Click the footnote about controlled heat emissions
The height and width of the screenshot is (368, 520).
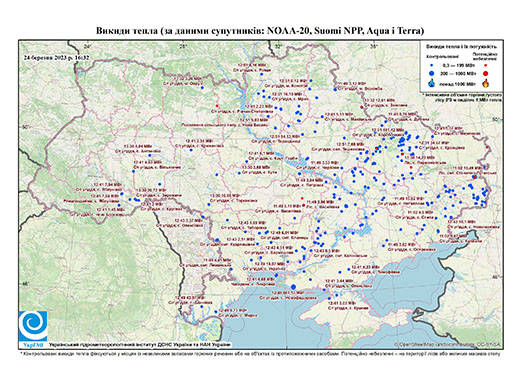(x=260, y=353)
